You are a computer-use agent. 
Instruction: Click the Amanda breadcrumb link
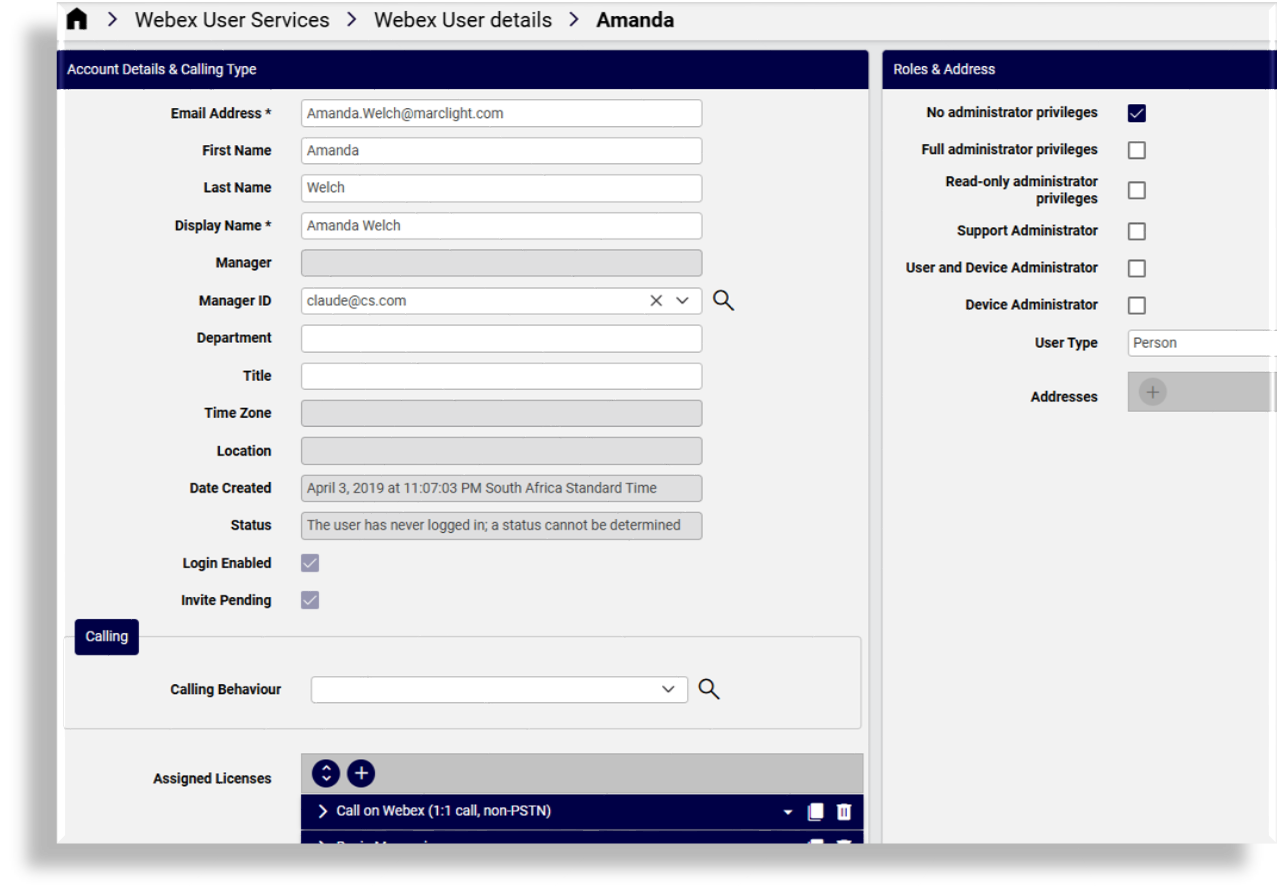click(634, 19)
